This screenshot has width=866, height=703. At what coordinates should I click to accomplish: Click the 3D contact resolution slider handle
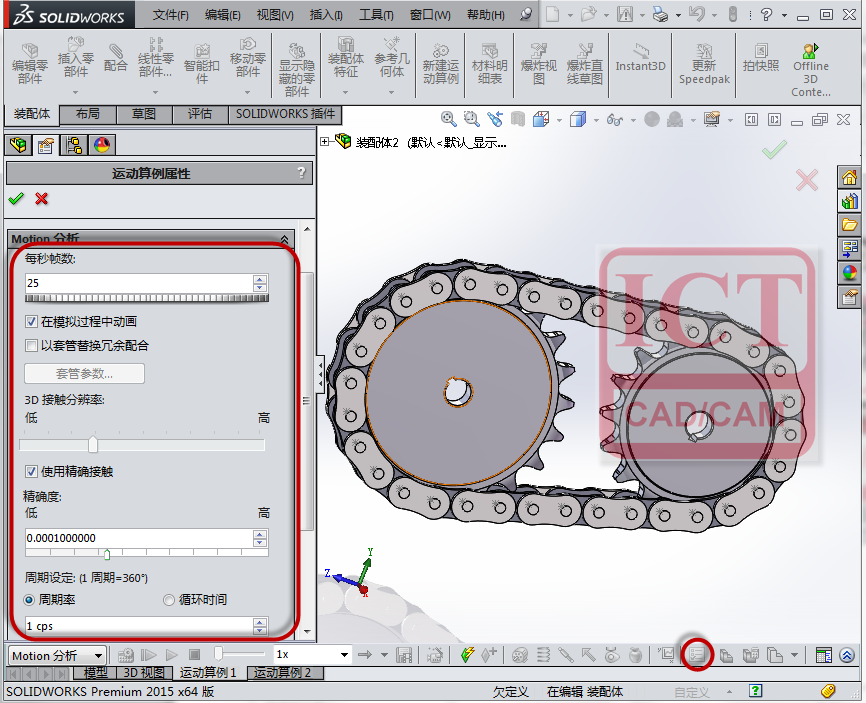click(93, 444)
